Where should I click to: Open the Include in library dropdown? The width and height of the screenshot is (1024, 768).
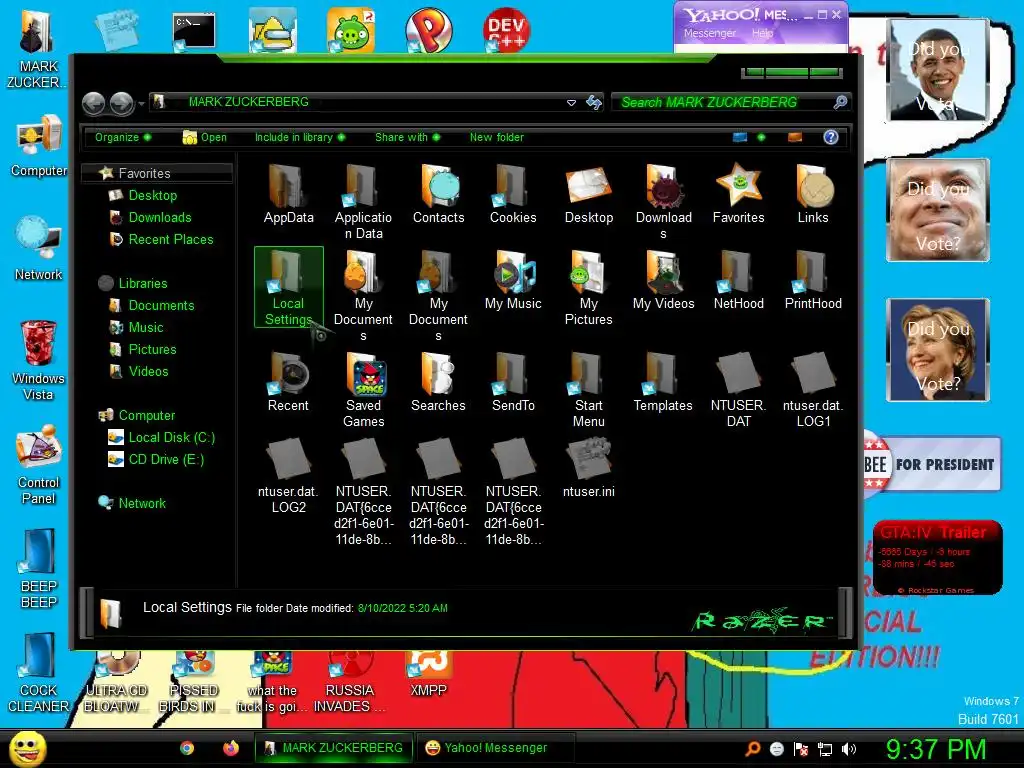(x=300, y=137)
